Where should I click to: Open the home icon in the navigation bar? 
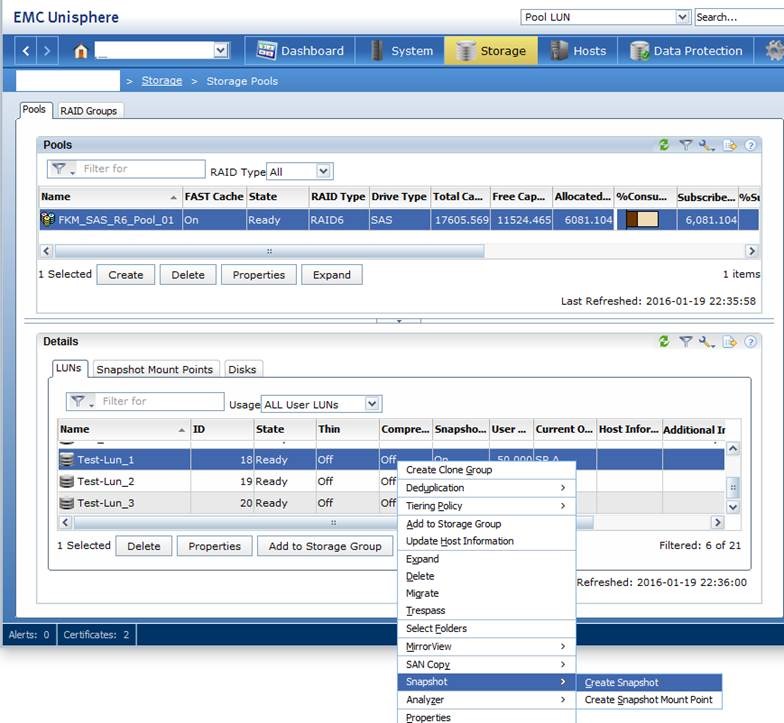(x=80, y=51)
